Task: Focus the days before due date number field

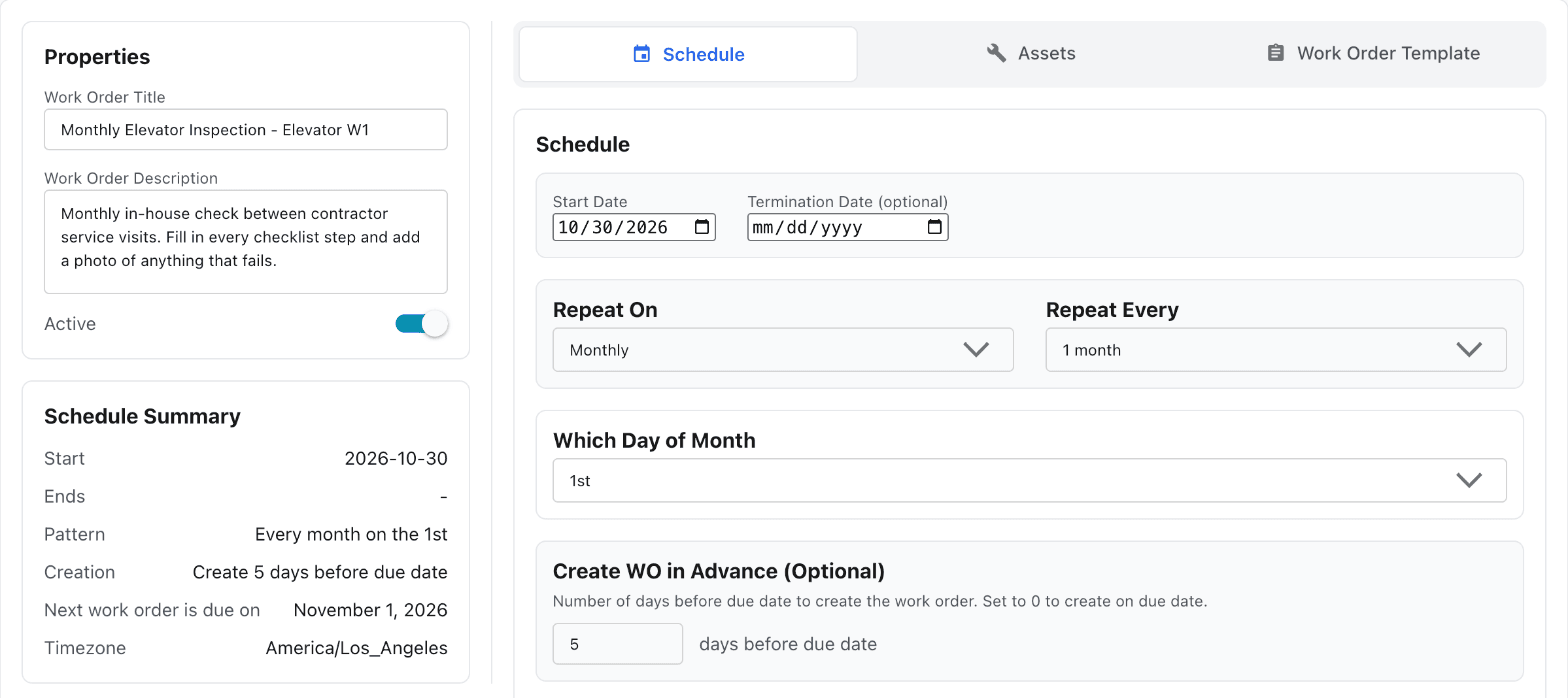Action: click(618, 644)
